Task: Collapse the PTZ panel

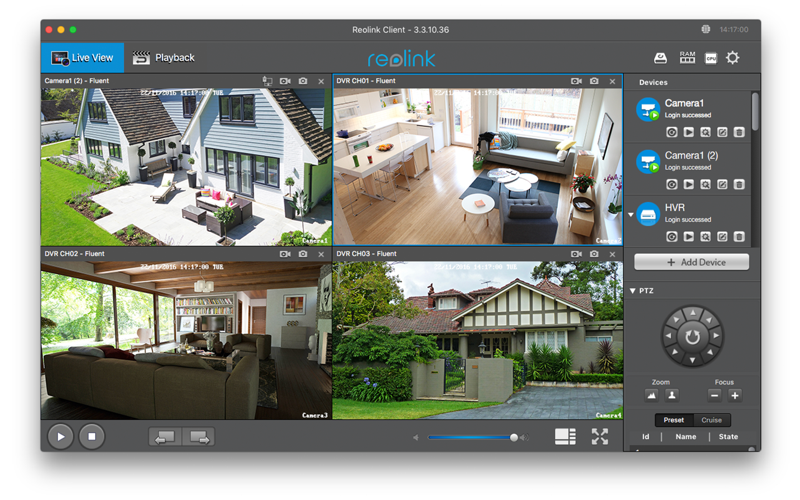Action: point(633,291)
